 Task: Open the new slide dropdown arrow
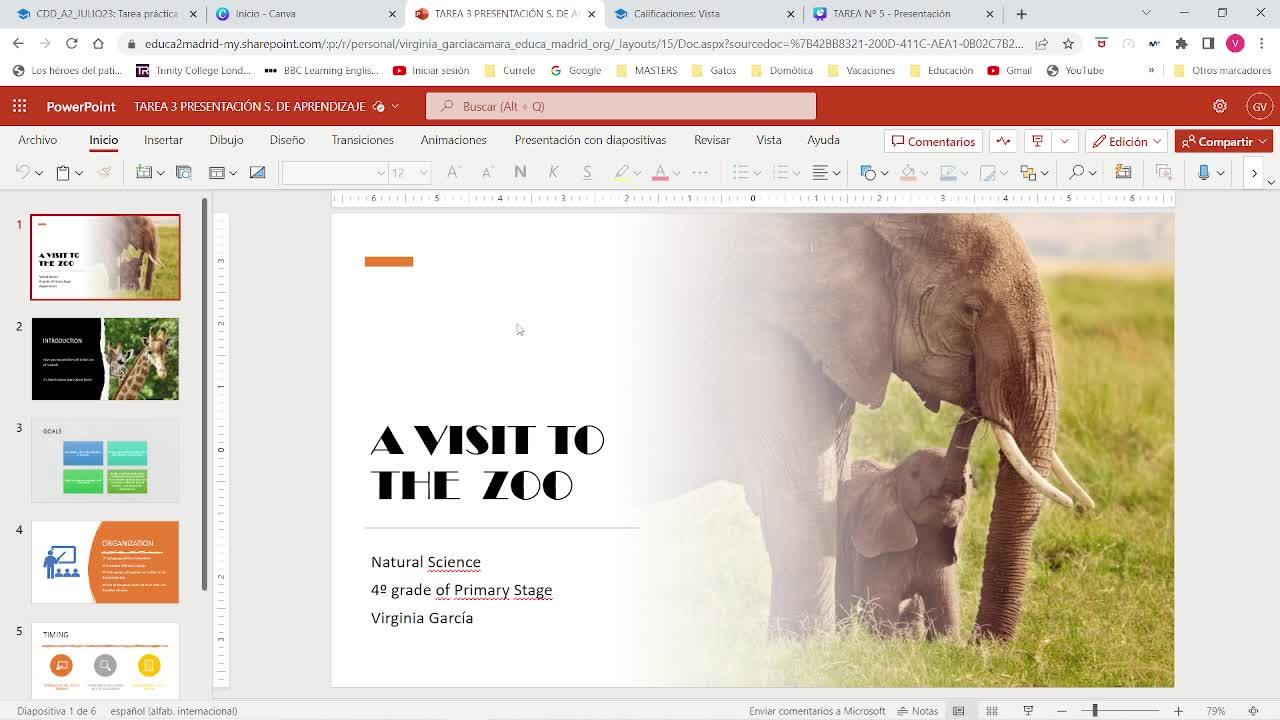161,173
